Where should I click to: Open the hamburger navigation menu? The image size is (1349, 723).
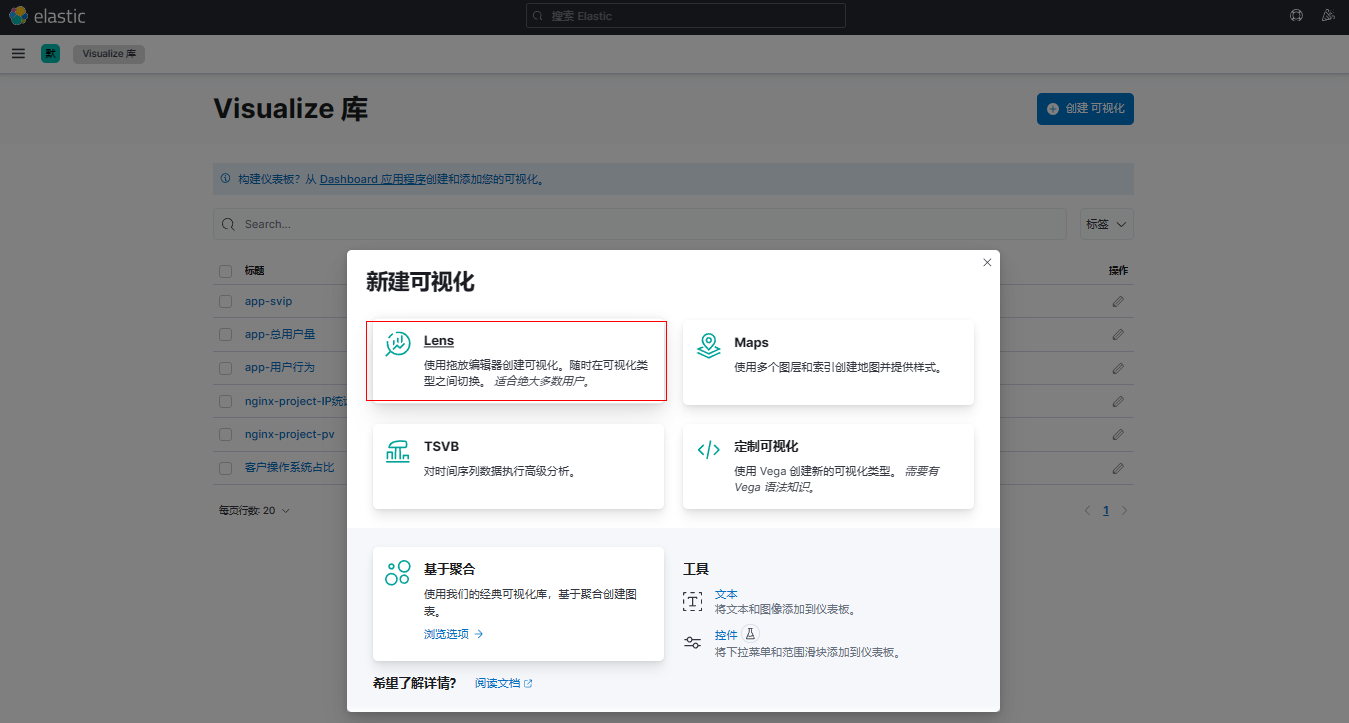(18, 54)
